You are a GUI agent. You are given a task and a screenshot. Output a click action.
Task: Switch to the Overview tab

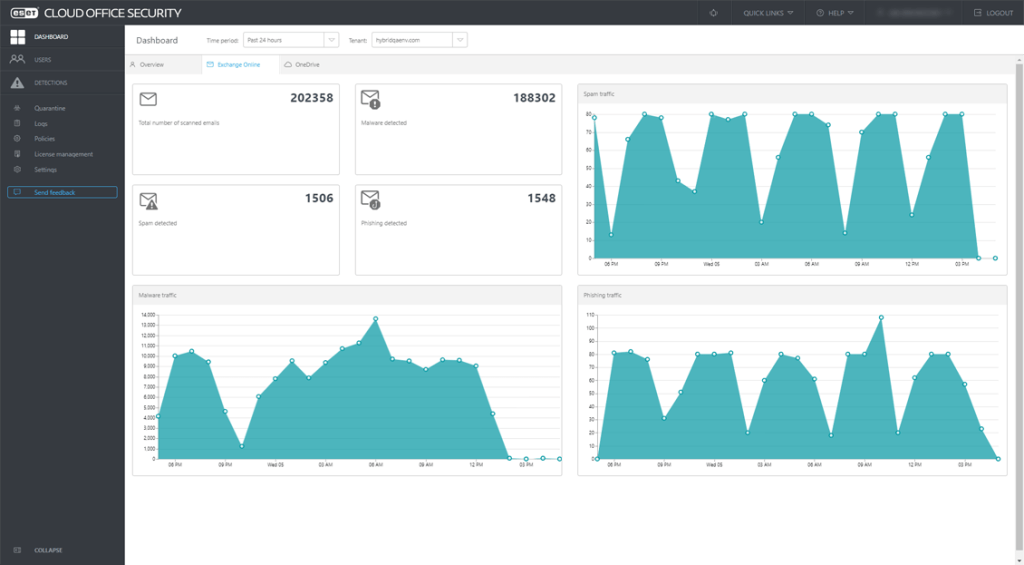pyautogui.click(x=147, y=64)
